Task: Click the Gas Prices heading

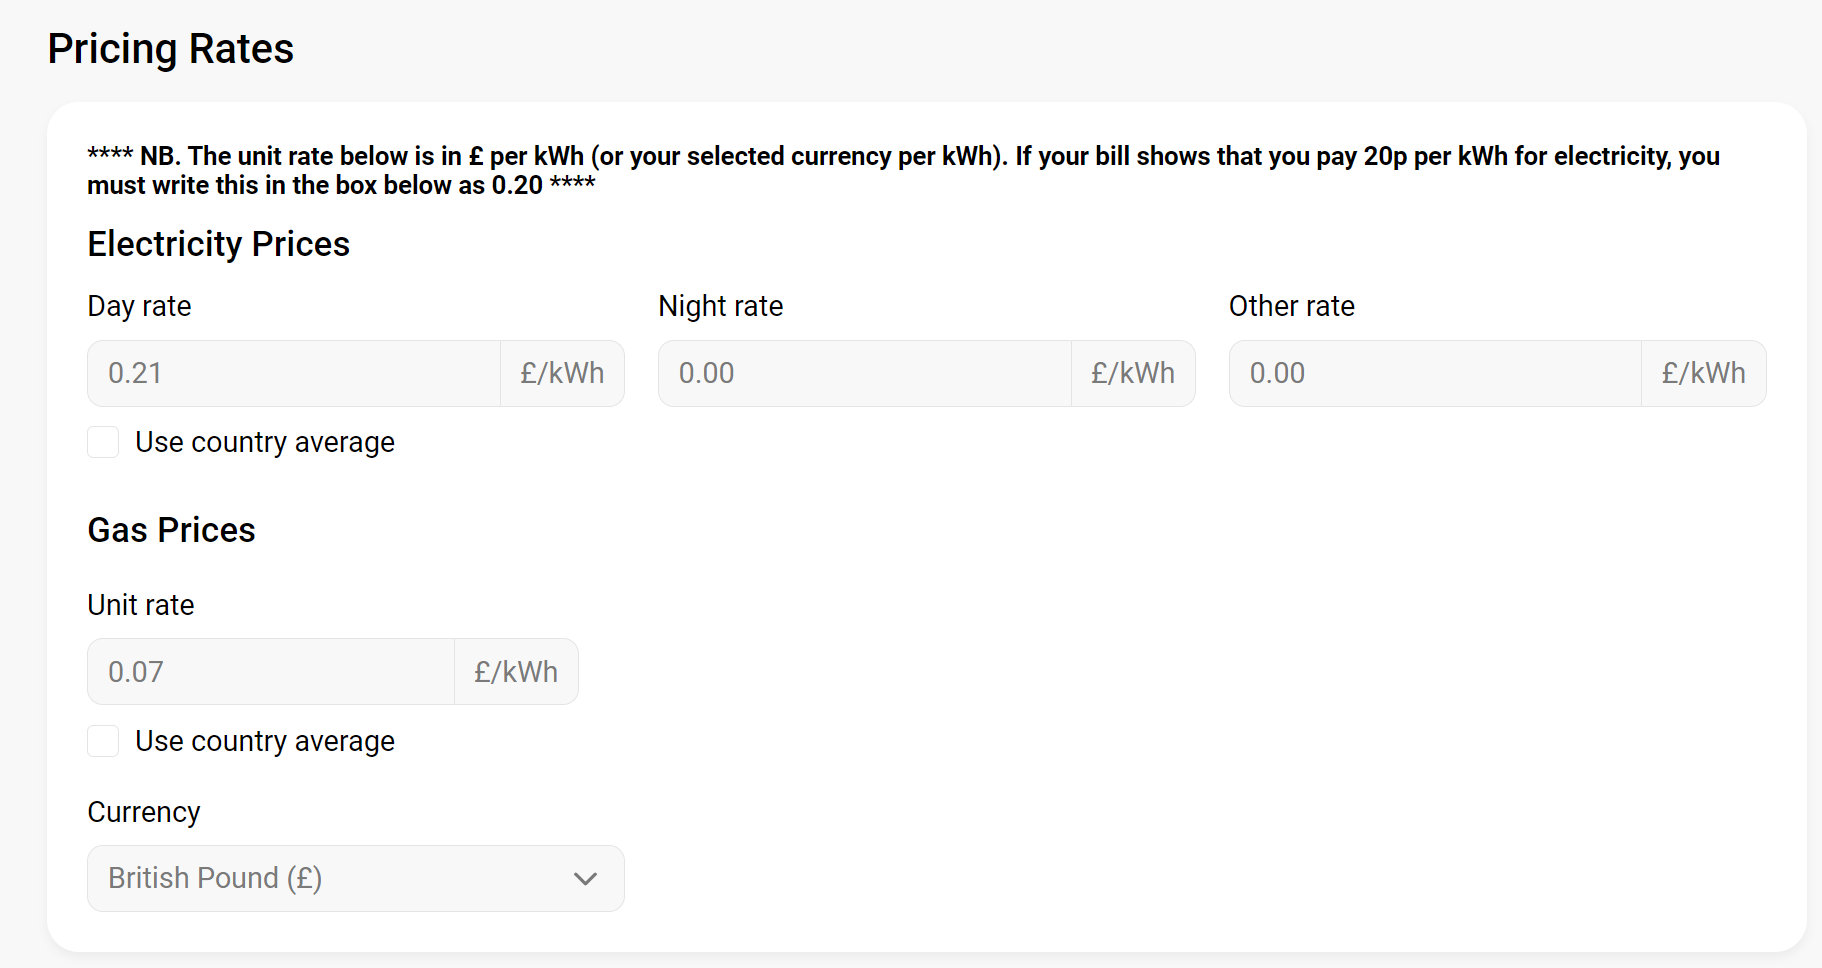Action: (x=171, y=530)
